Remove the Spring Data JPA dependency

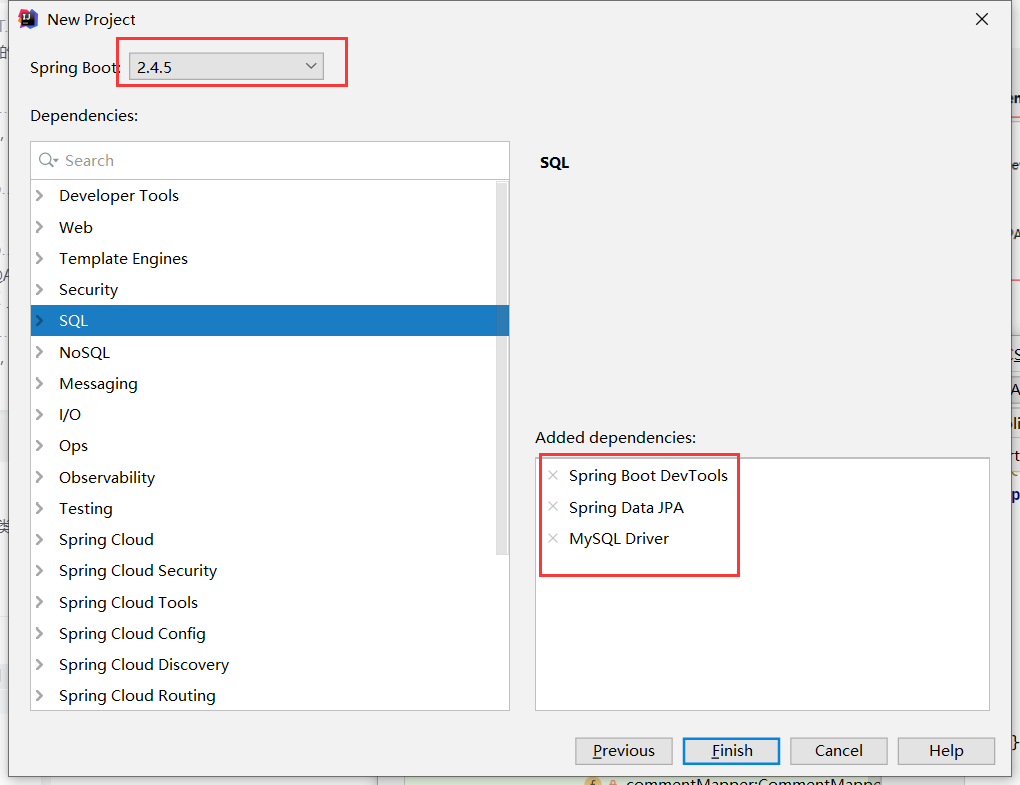553,507
